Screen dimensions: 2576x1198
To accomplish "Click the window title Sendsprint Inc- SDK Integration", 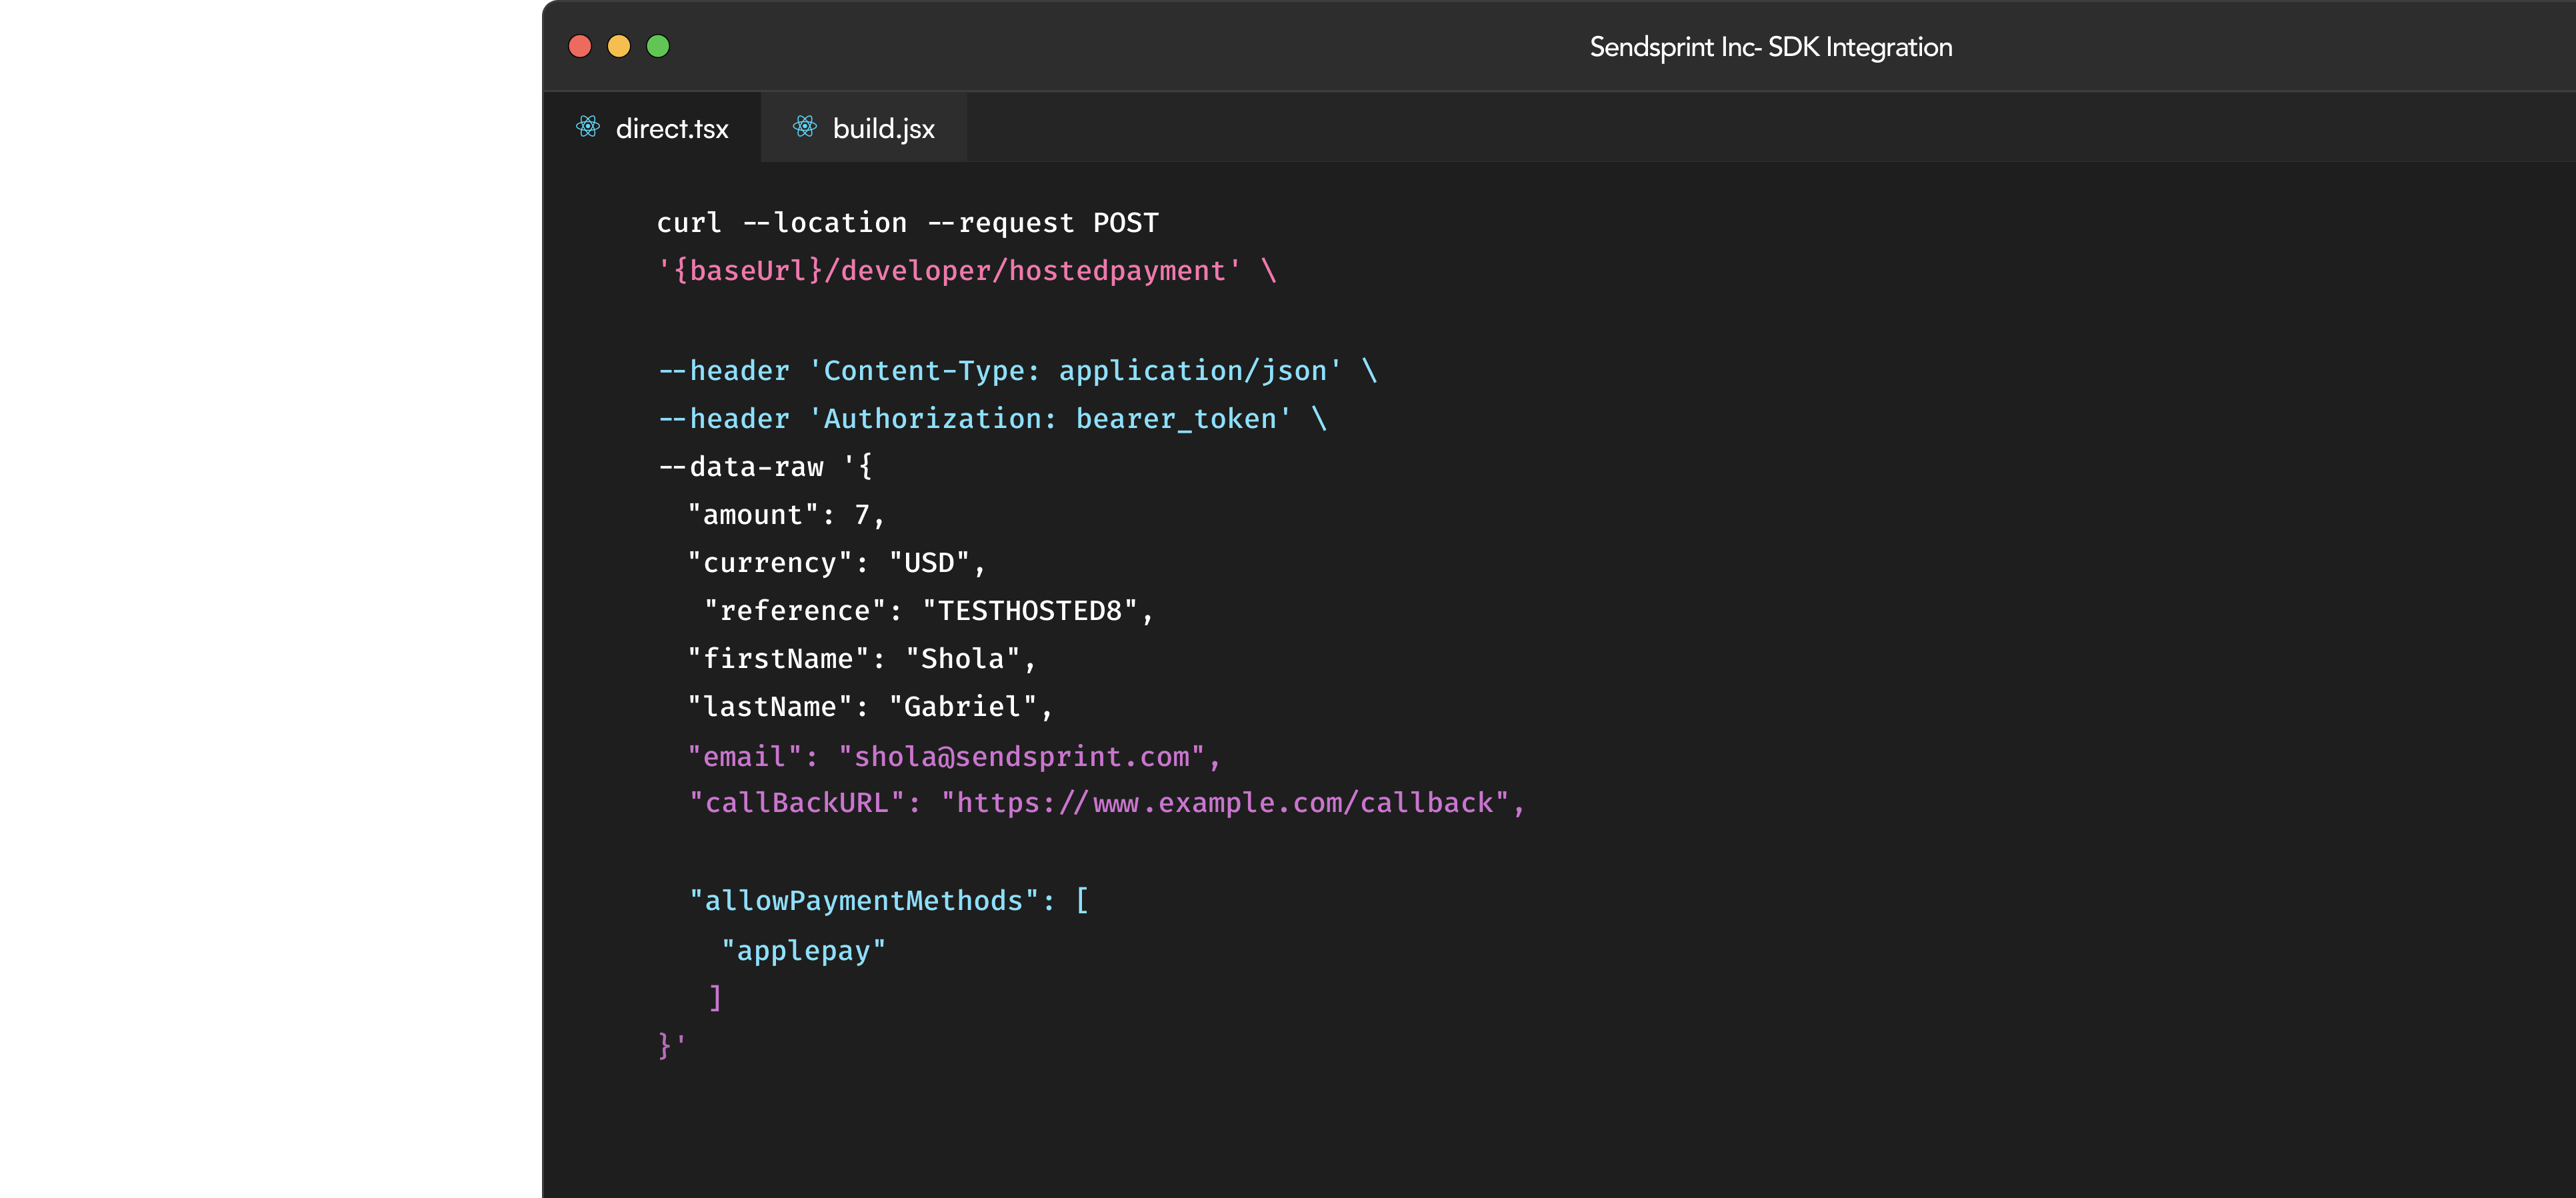I will click(1770, 47).
